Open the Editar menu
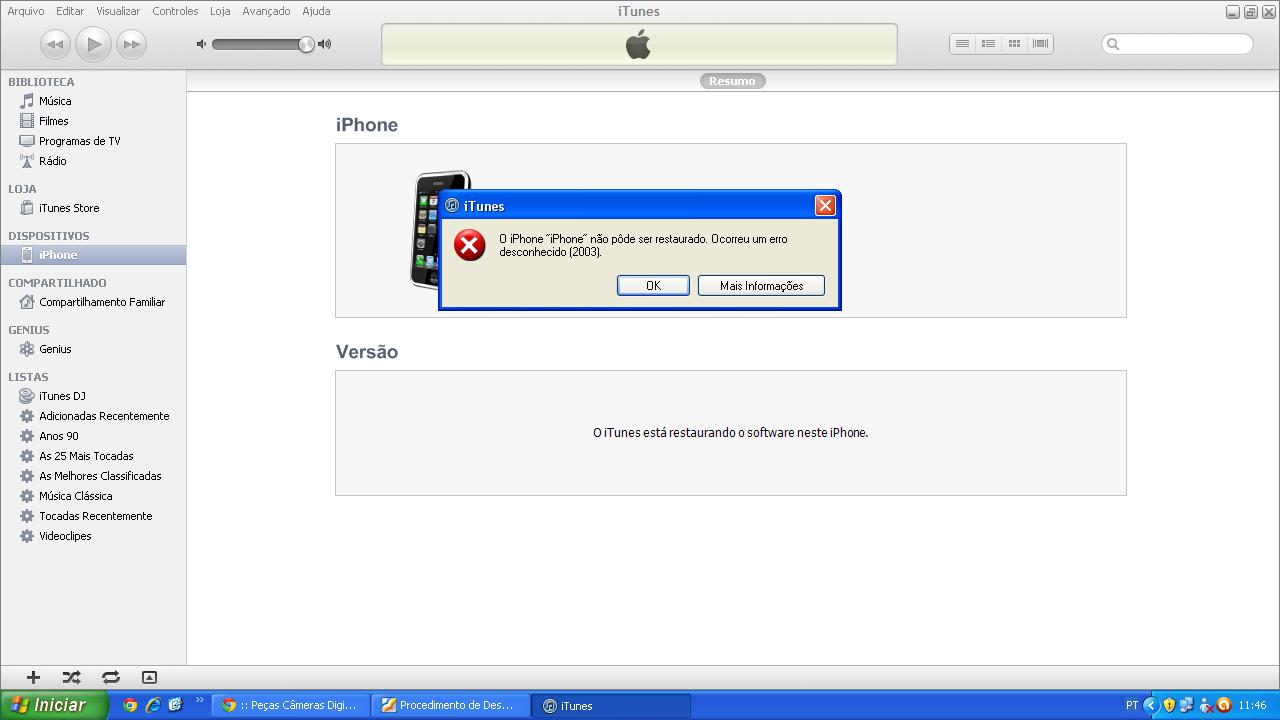This screenshot has width=1280, height=720. pyautogui.click(x=70, y=11)
